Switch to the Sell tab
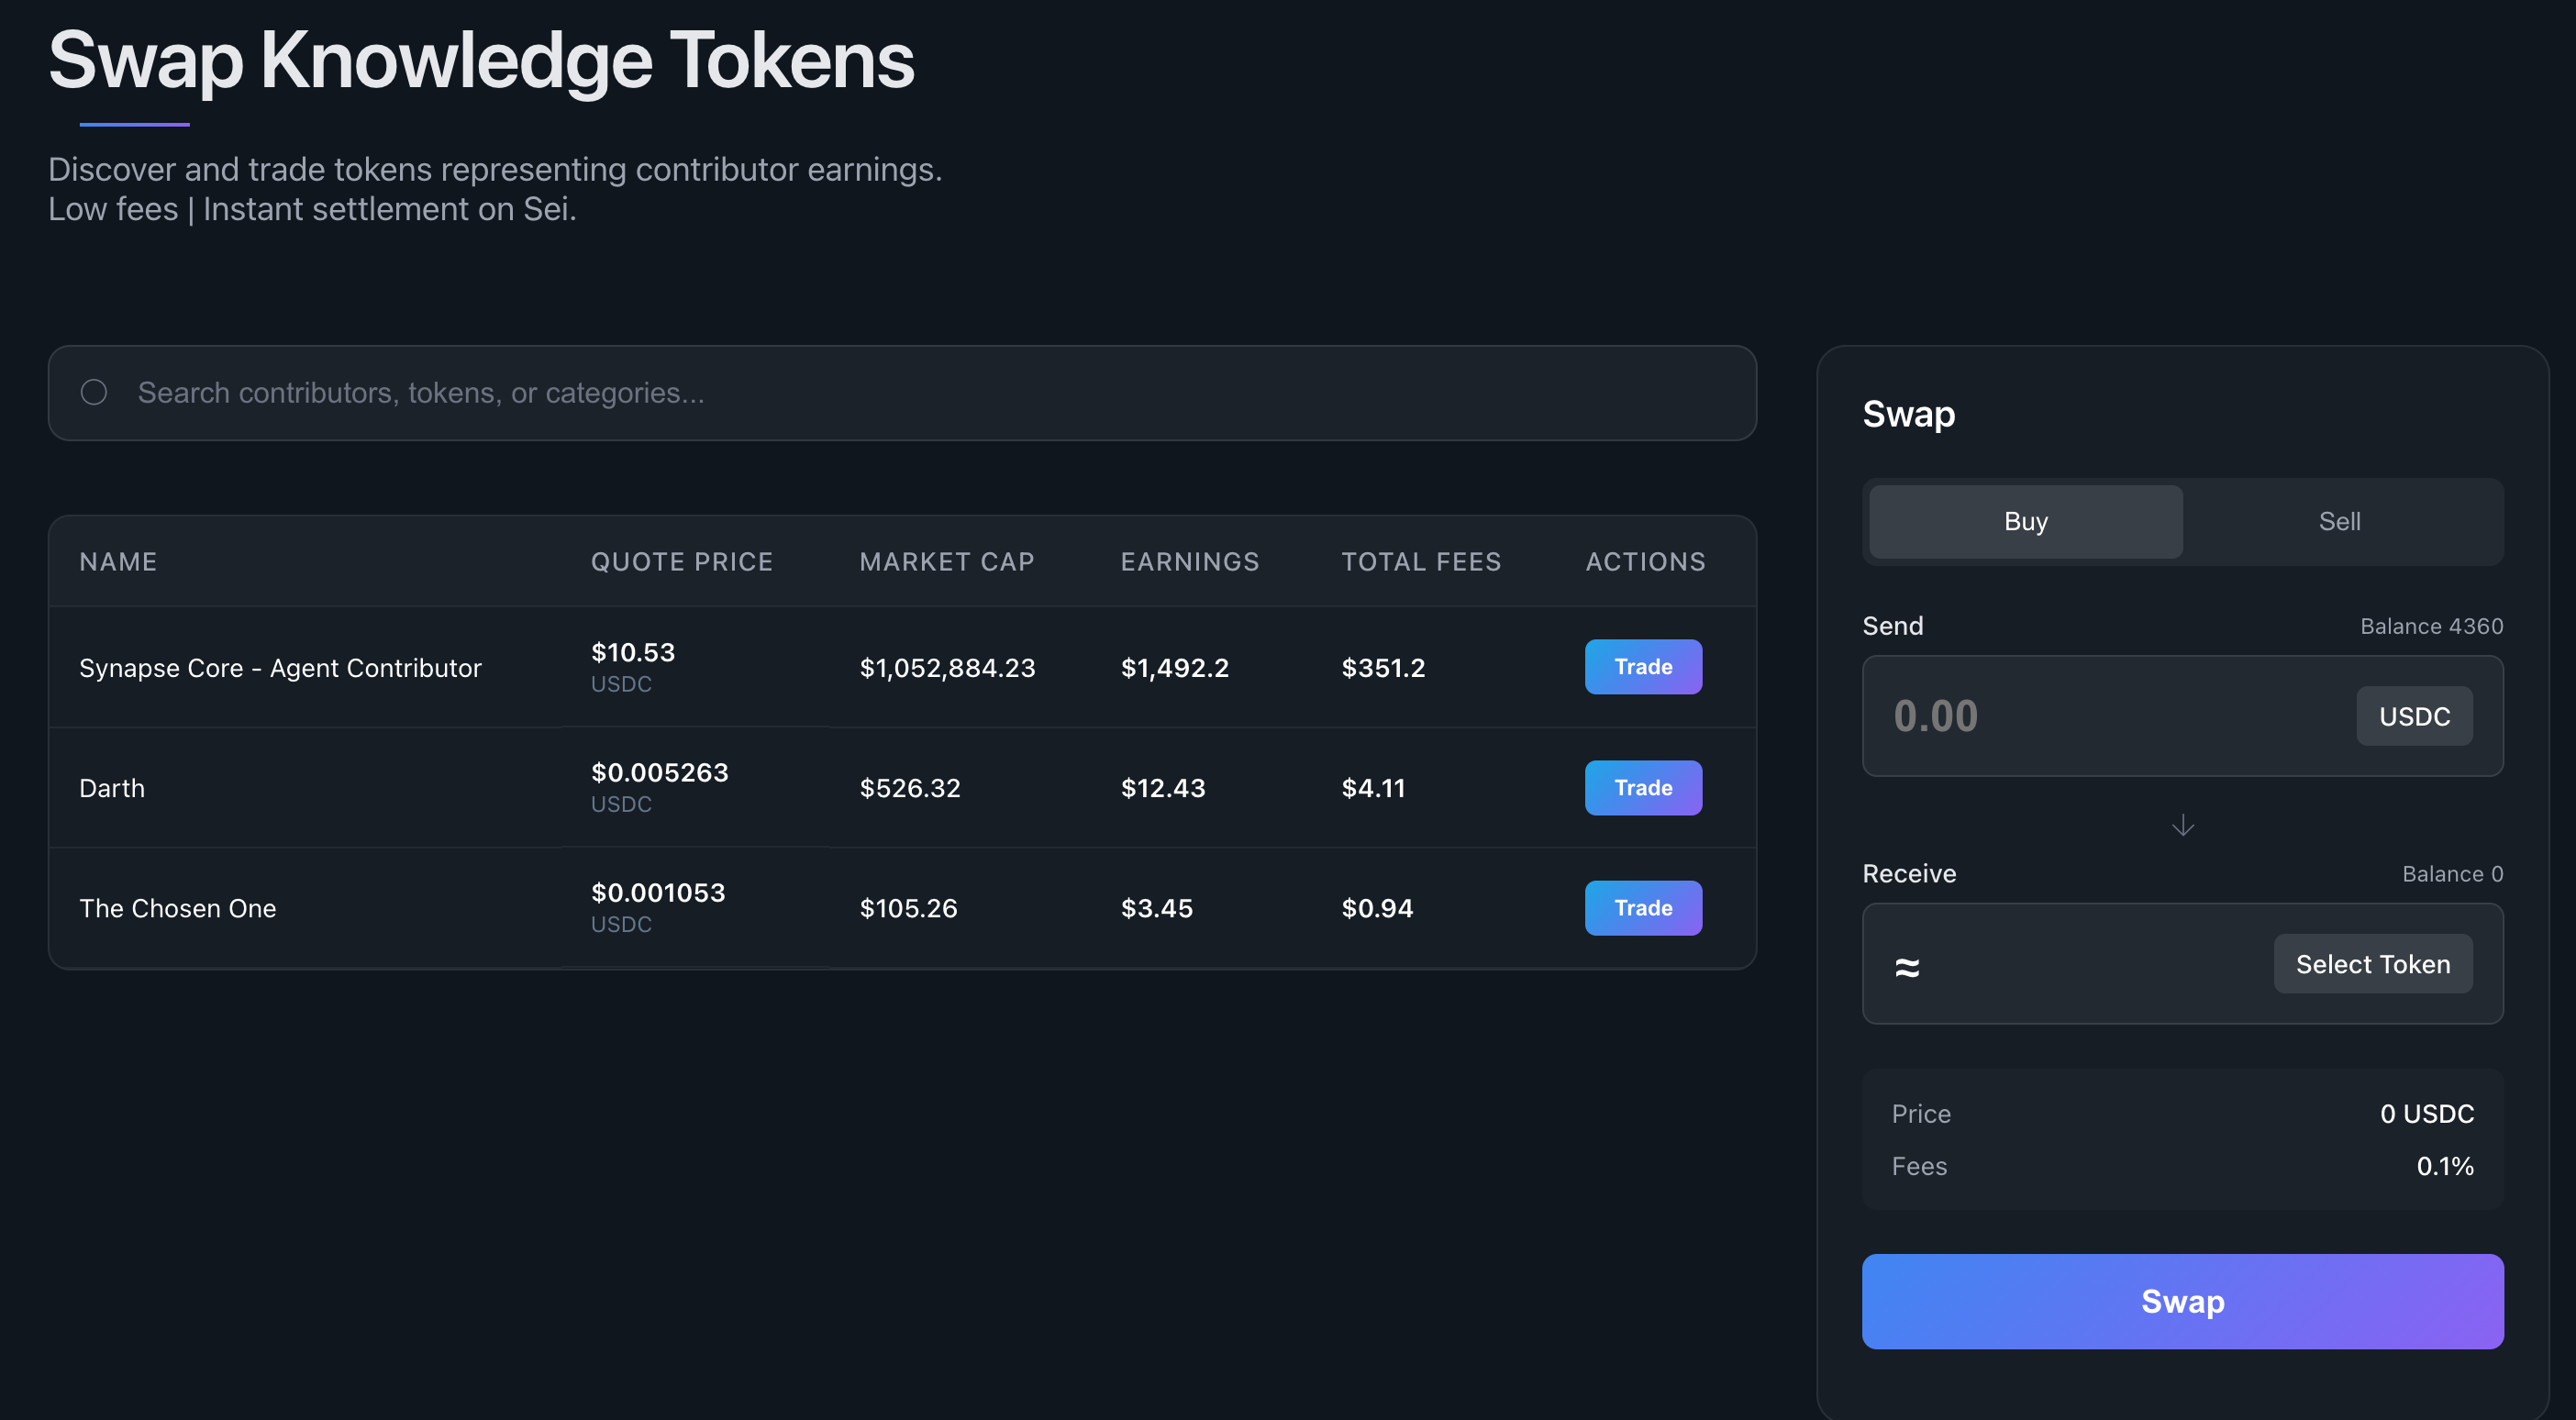The width and height of the screenshot is (2576, 1420). [2339, 522]
